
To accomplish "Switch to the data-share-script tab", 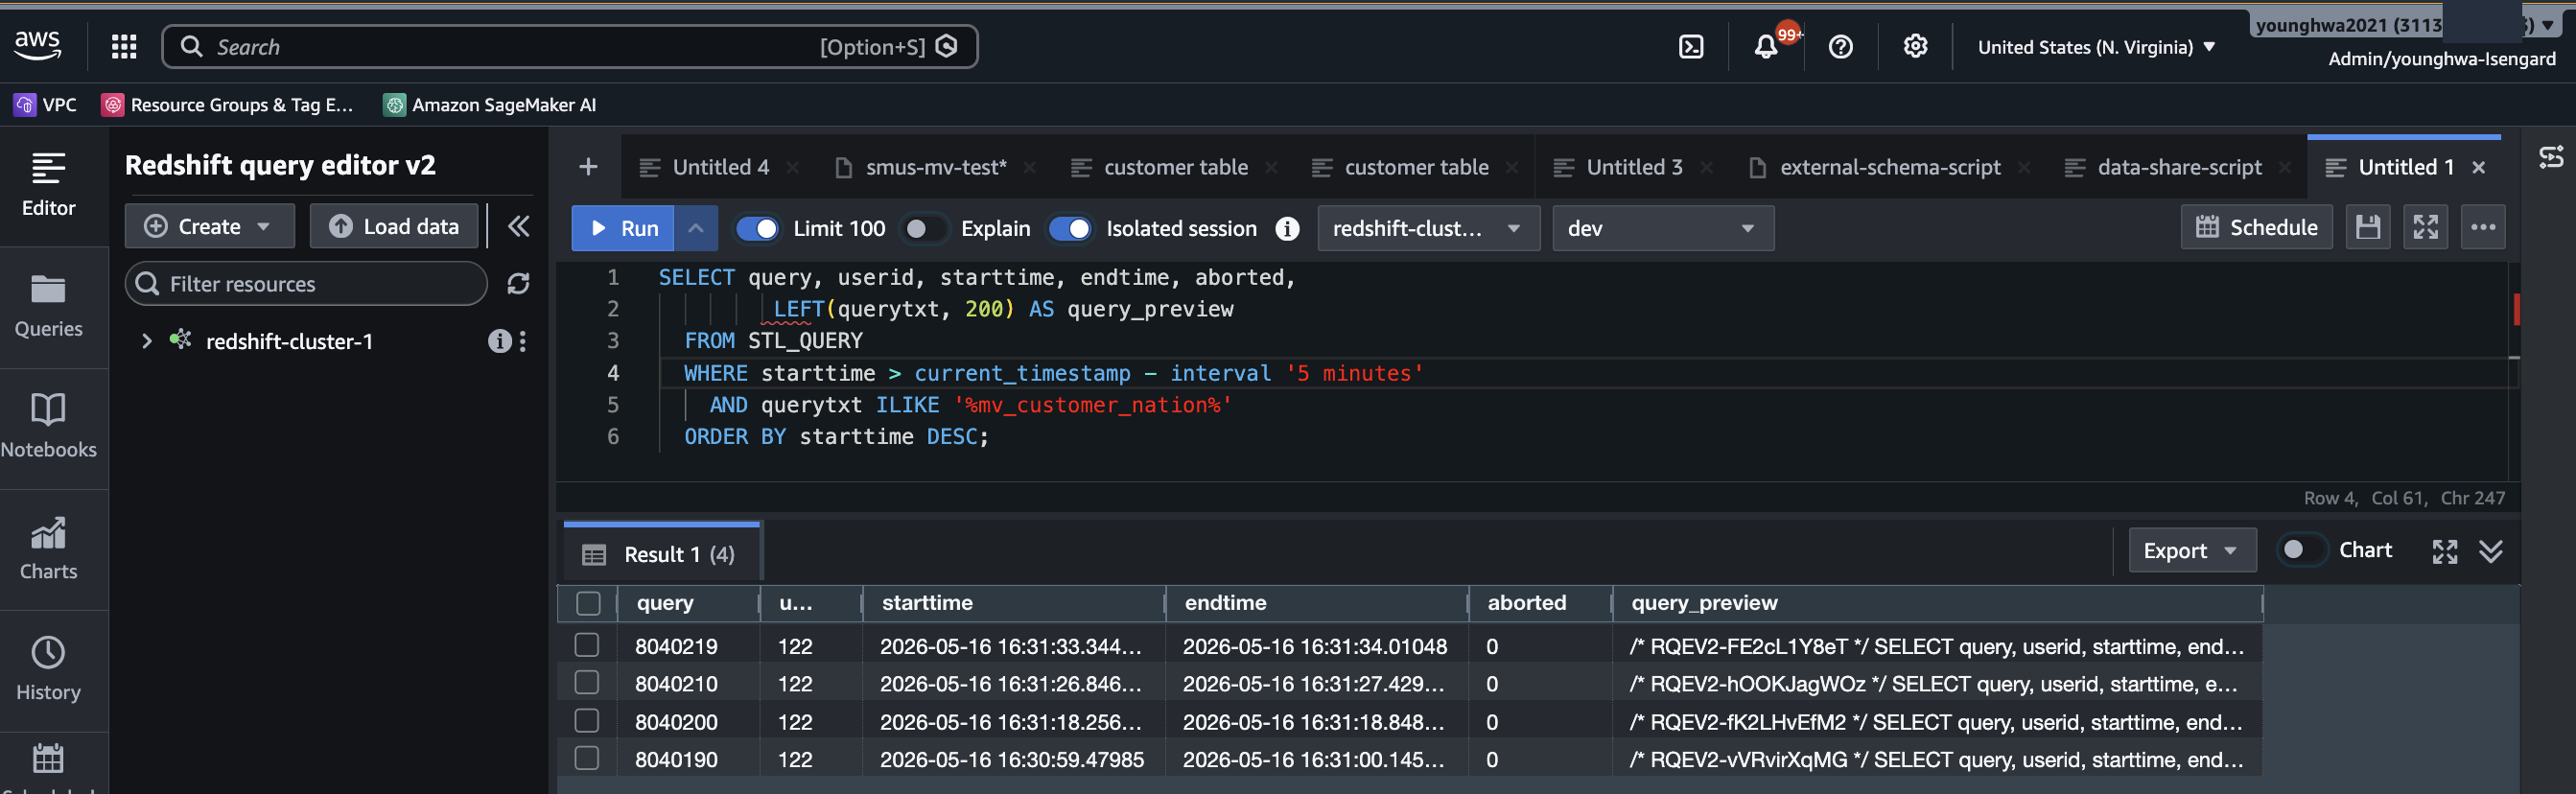I will click(x=2179, y=168).
